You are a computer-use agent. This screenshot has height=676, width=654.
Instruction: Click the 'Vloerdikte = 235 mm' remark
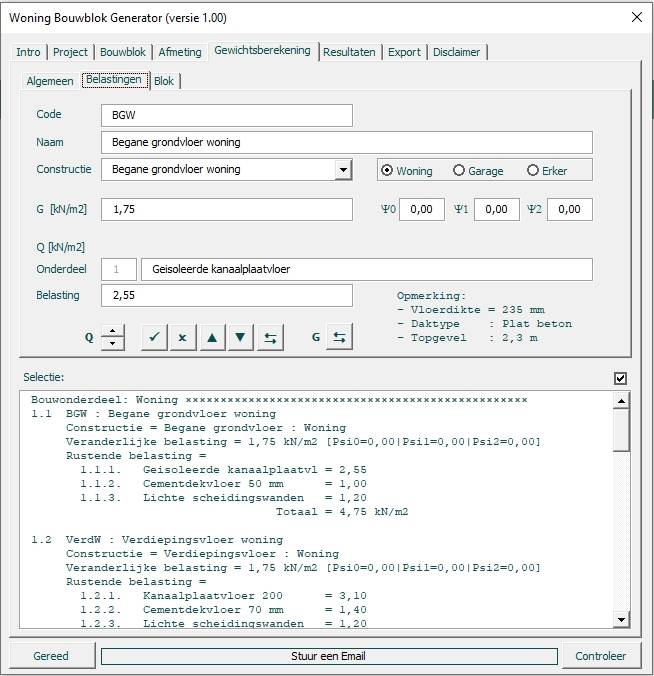tap(471, 310)
